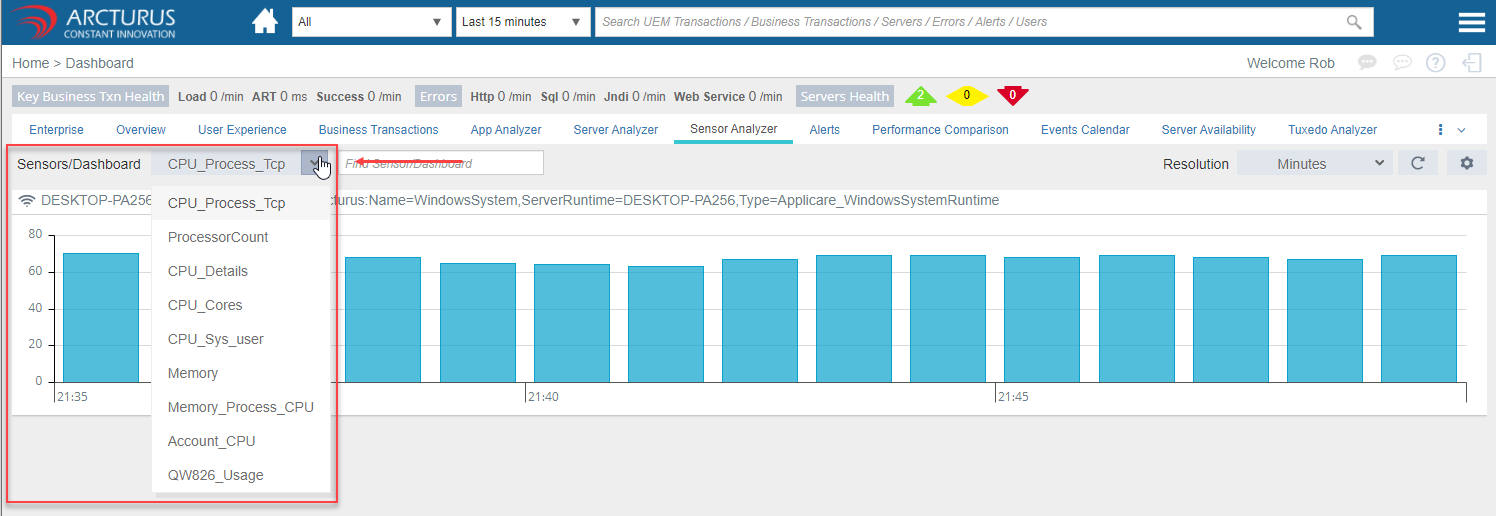This screenshot has width=1496, height=516.
Task: Switch to the App Analyzer tab
Action: (x=505, y=130)
